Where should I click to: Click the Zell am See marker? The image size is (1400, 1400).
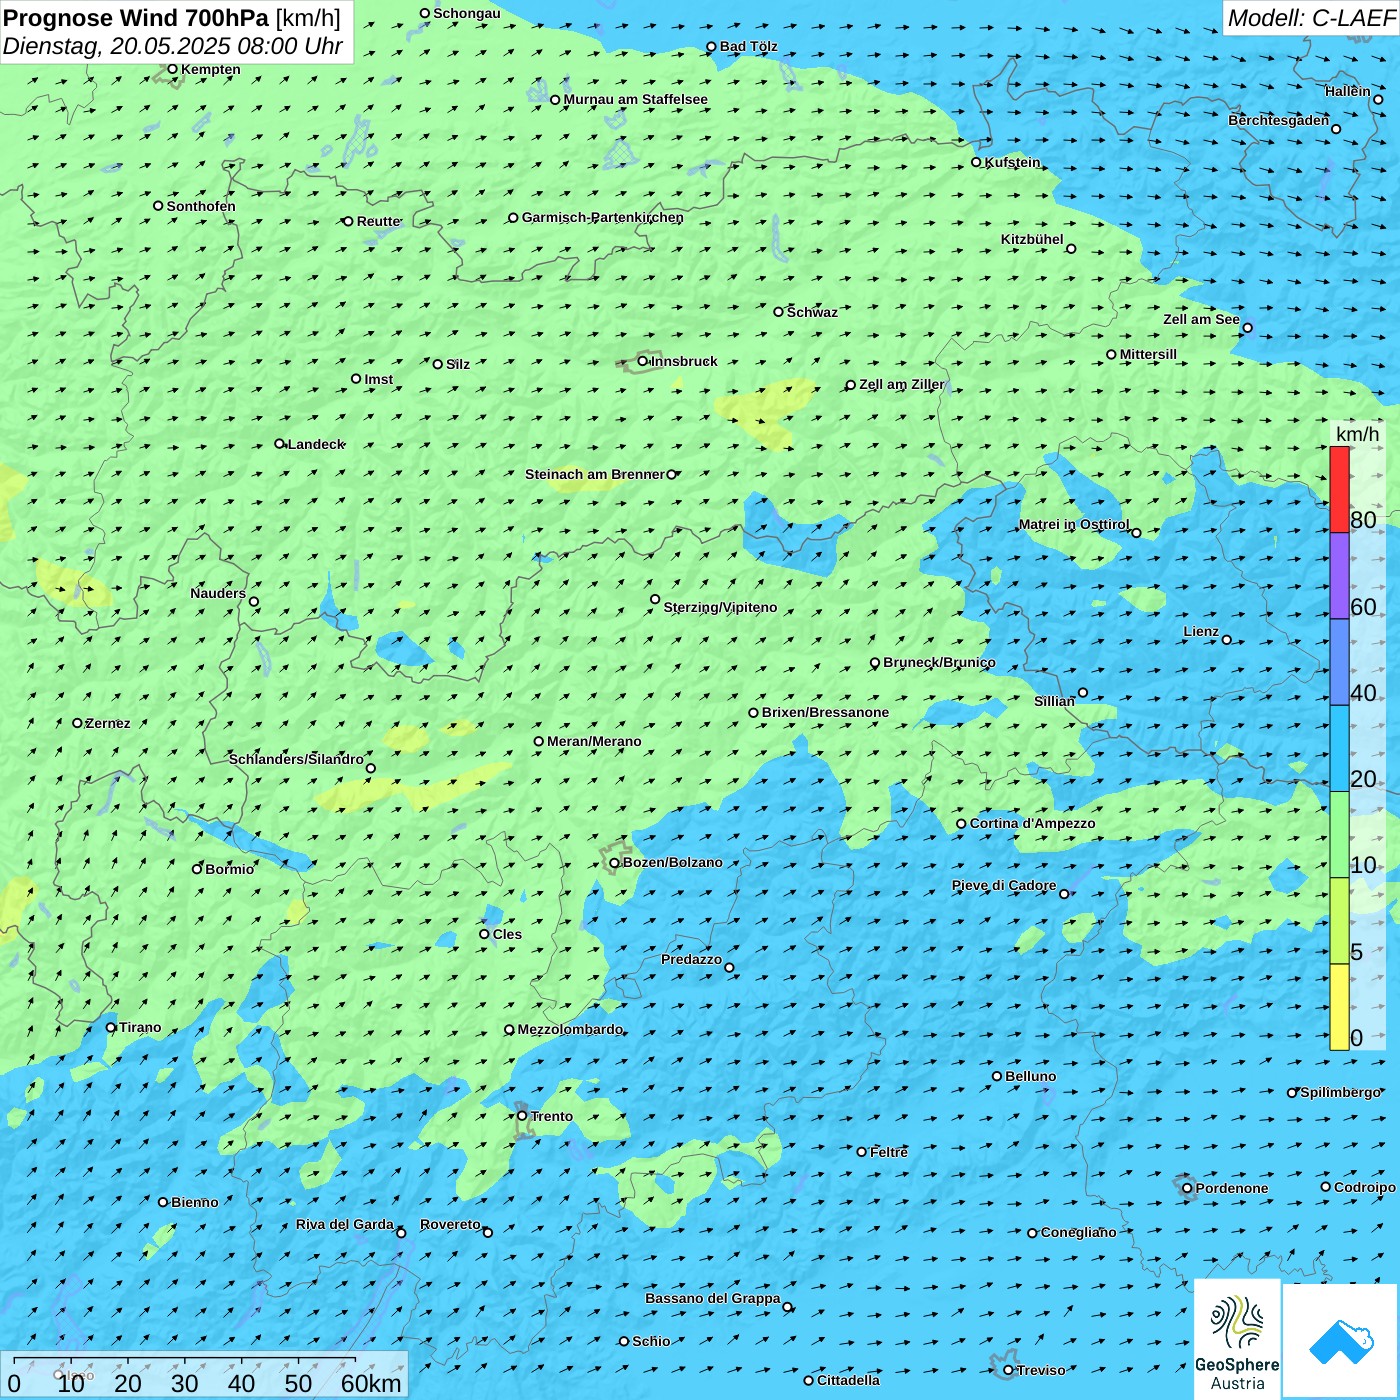coord(1247,328)
